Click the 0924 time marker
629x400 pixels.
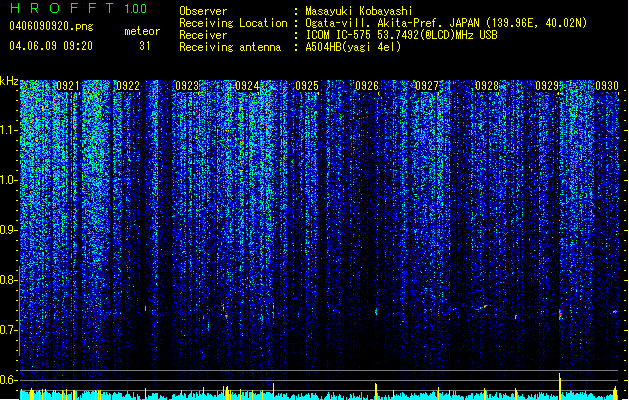(248, 86)
